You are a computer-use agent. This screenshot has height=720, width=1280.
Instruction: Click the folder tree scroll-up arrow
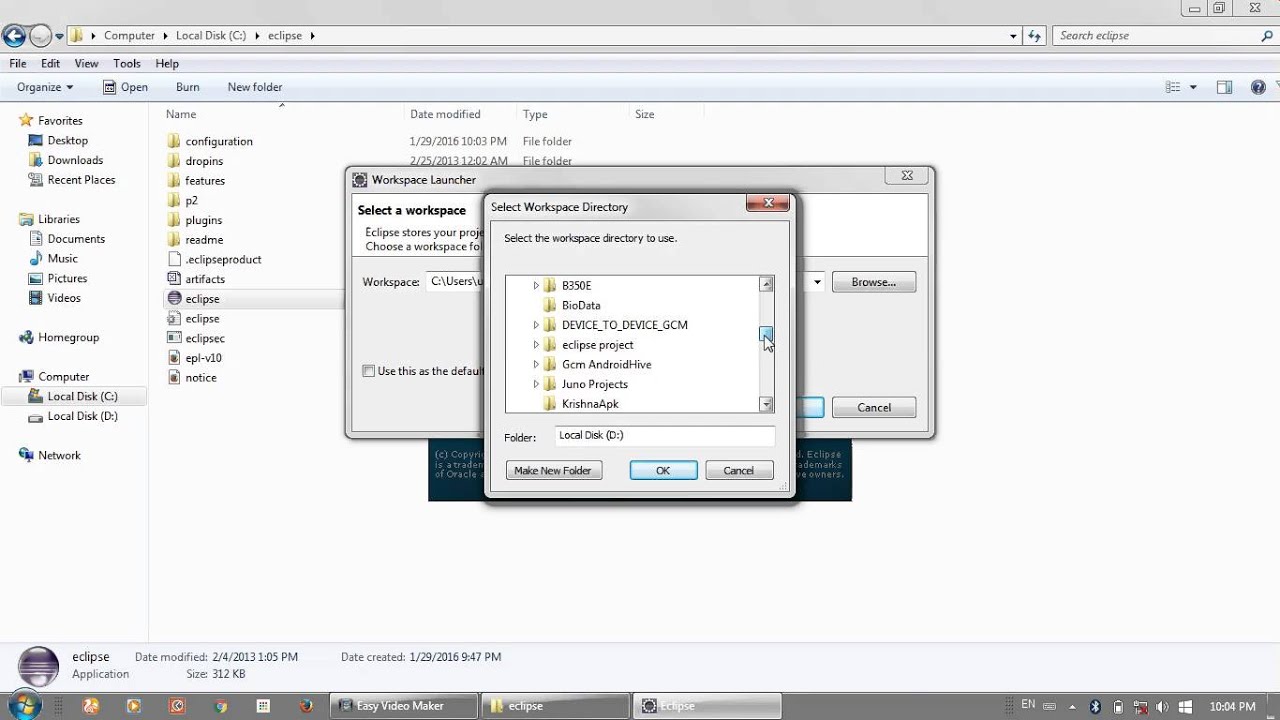coord(766,285)
